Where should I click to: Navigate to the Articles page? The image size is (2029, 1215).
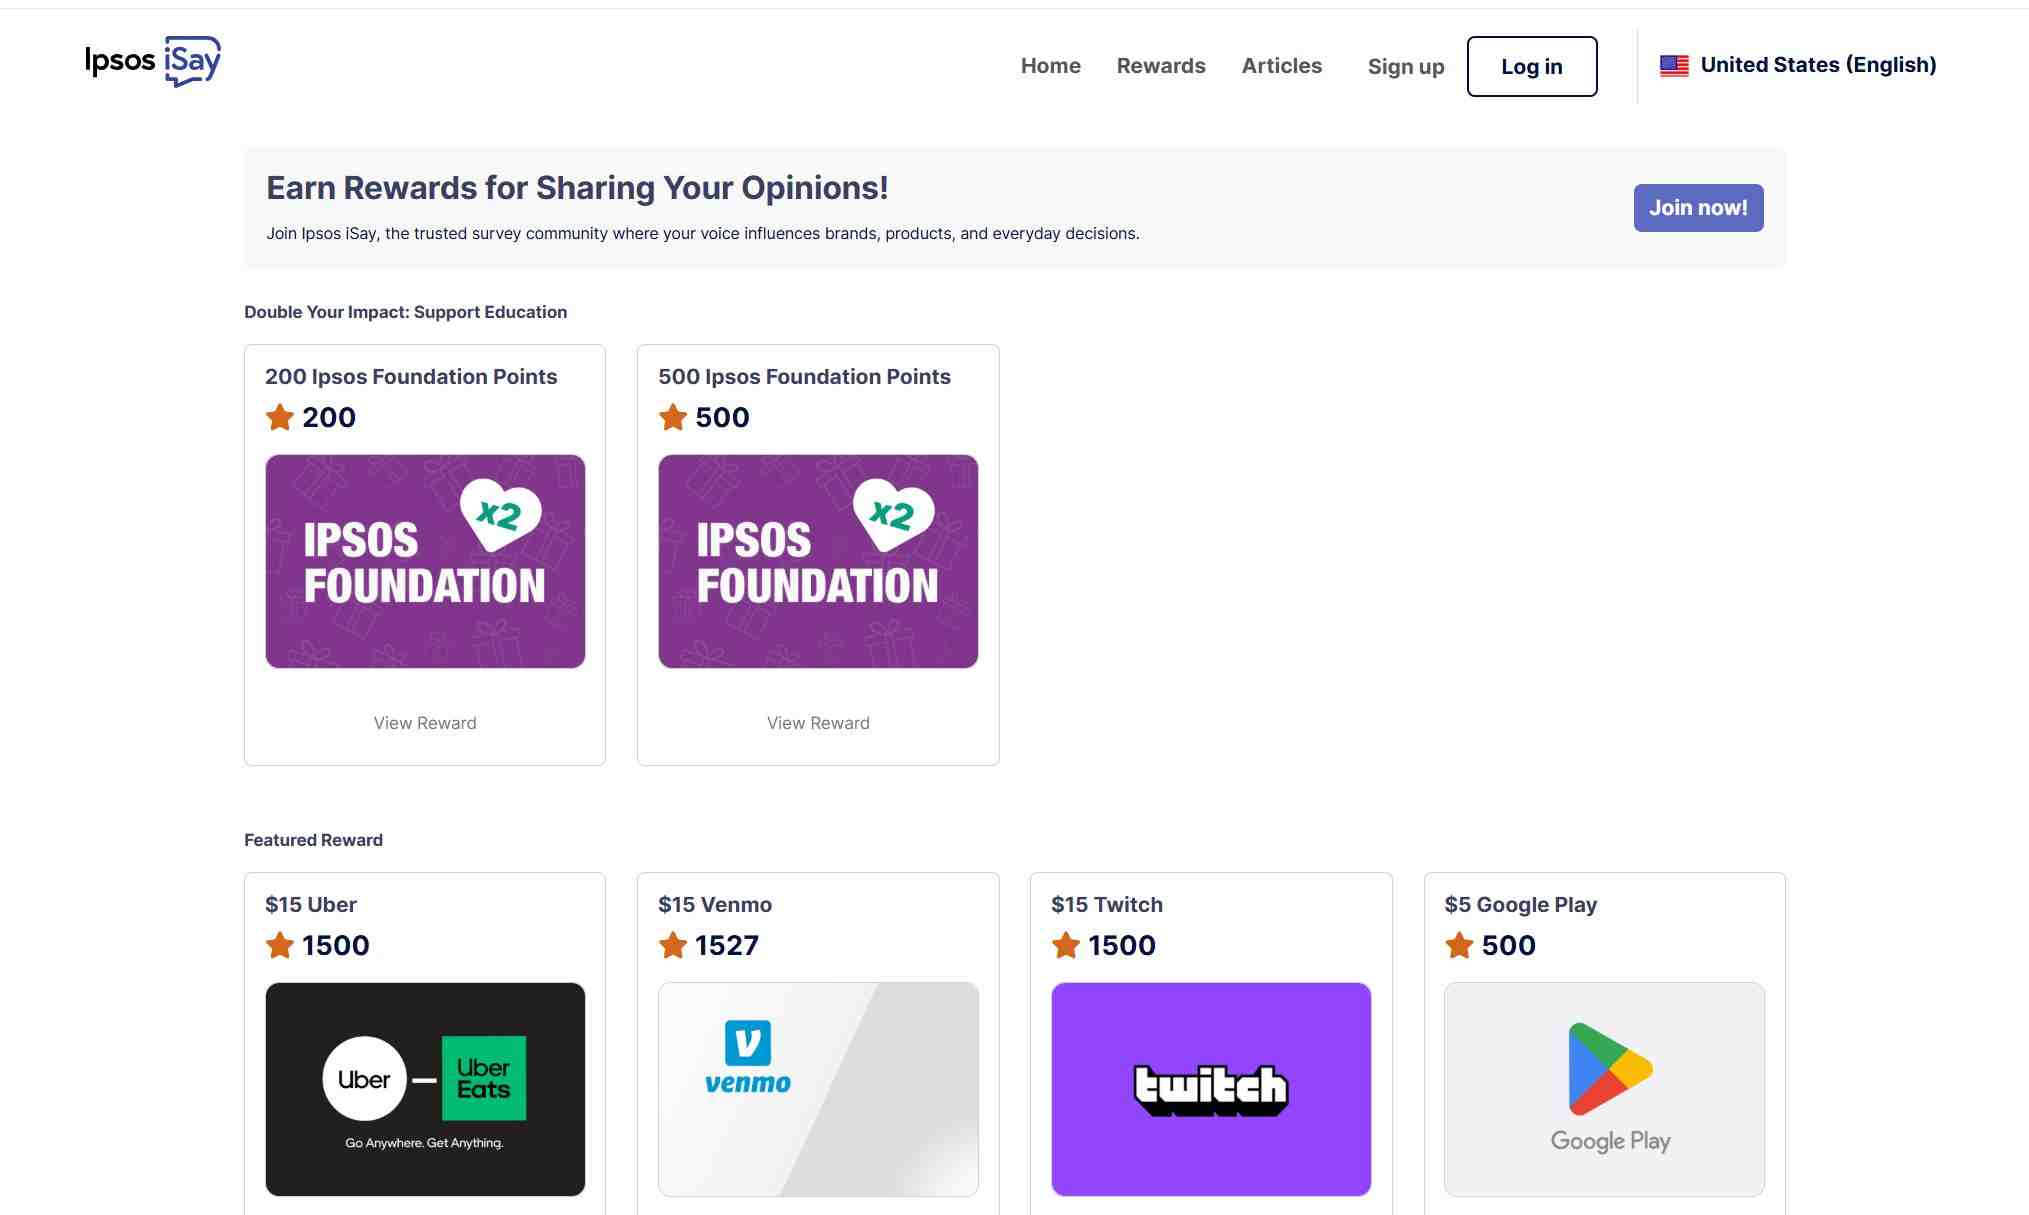pyautogui.click(x=1281, y=66)
